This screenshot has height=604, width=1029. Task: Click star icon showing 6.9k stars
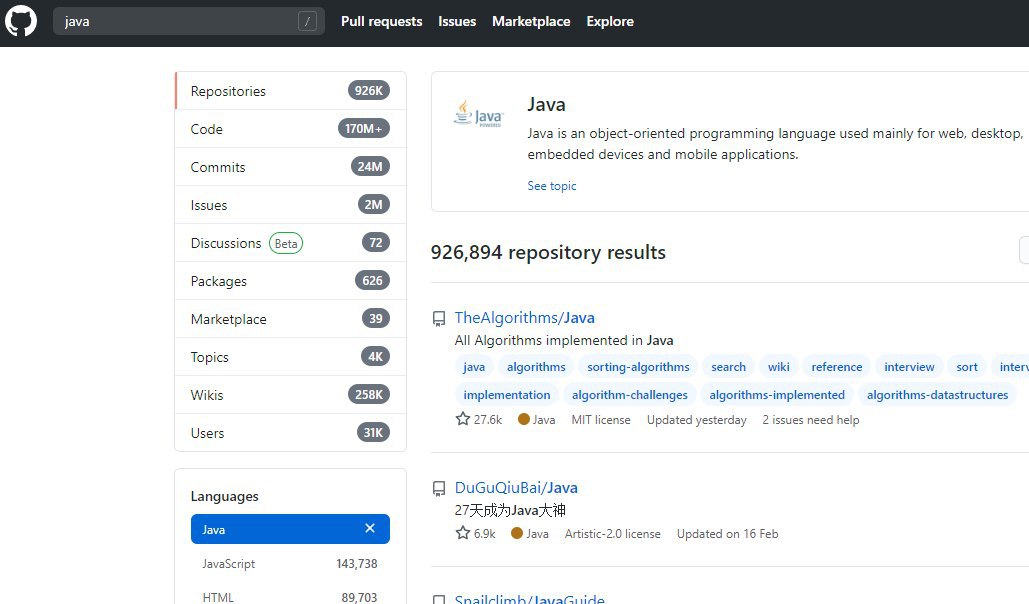463,533
